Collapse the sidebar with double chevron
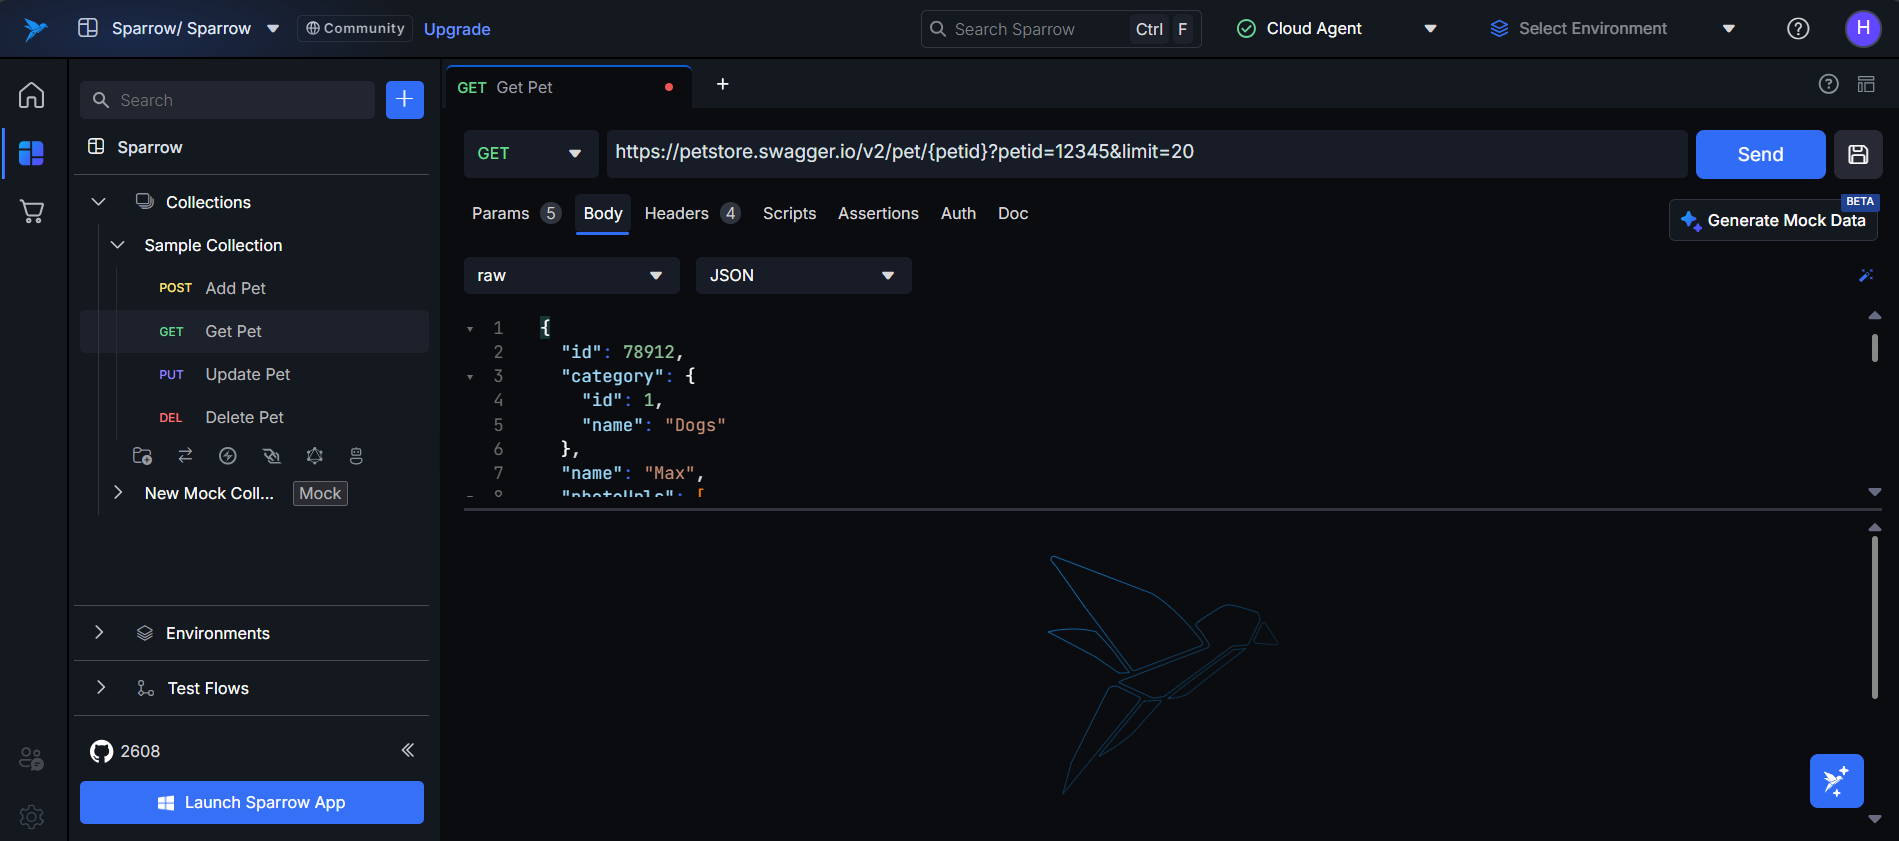 408,750
